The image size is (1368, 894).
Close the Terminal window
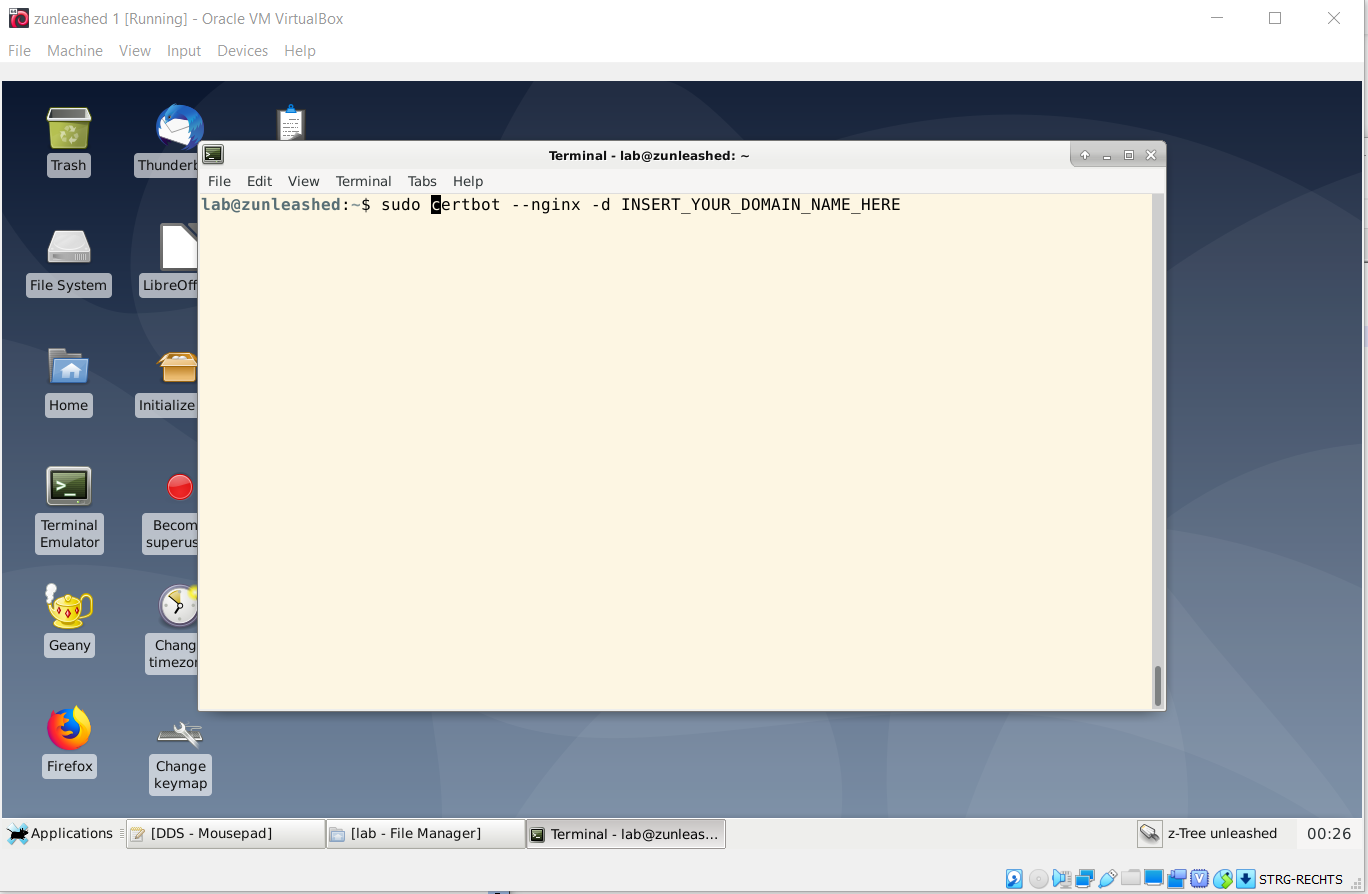(x=1151, y=155)
